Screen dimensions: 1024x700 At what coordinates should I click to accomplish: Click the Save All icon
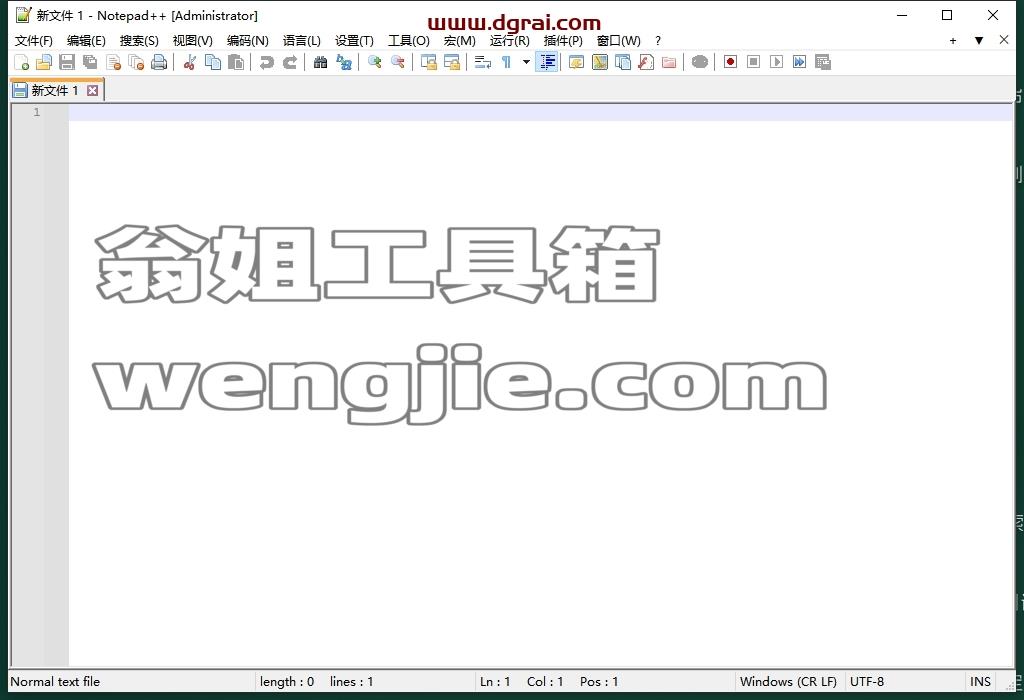click(x=89, y=62)
